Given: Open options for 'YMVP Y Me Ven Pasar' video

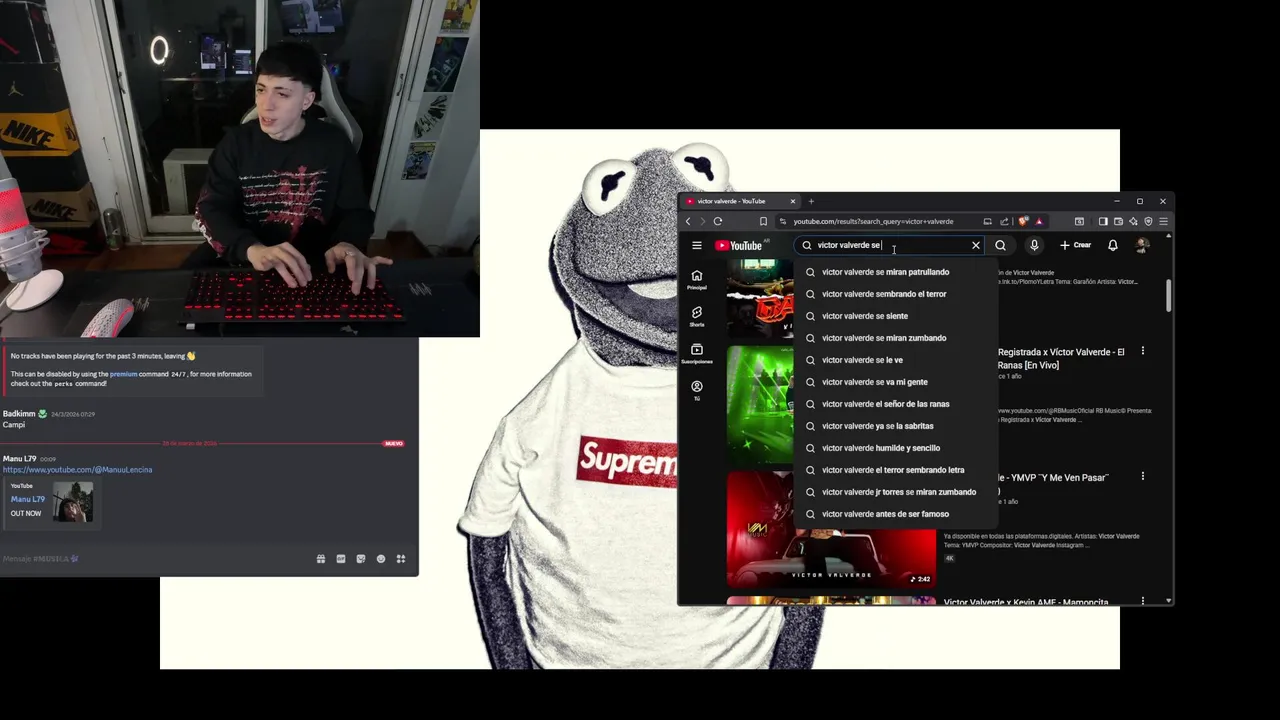Looking at the screenshot, I should tap(1143, 476).
